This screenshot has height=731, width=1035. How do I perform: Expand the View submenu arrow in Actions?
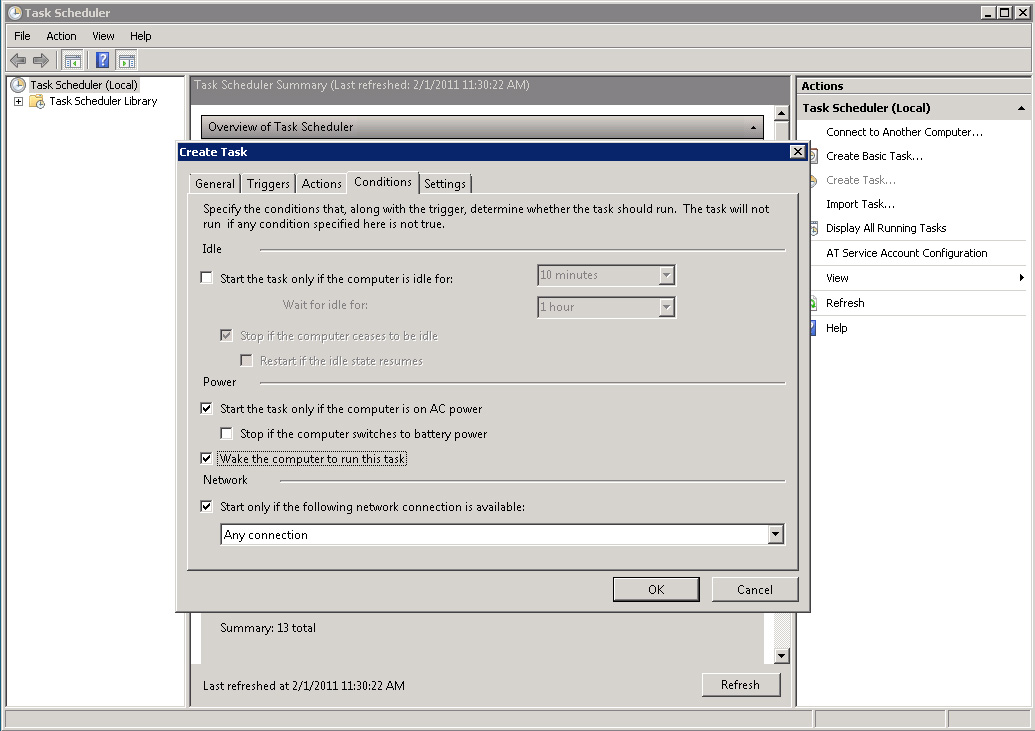(x=1021, y=278)
